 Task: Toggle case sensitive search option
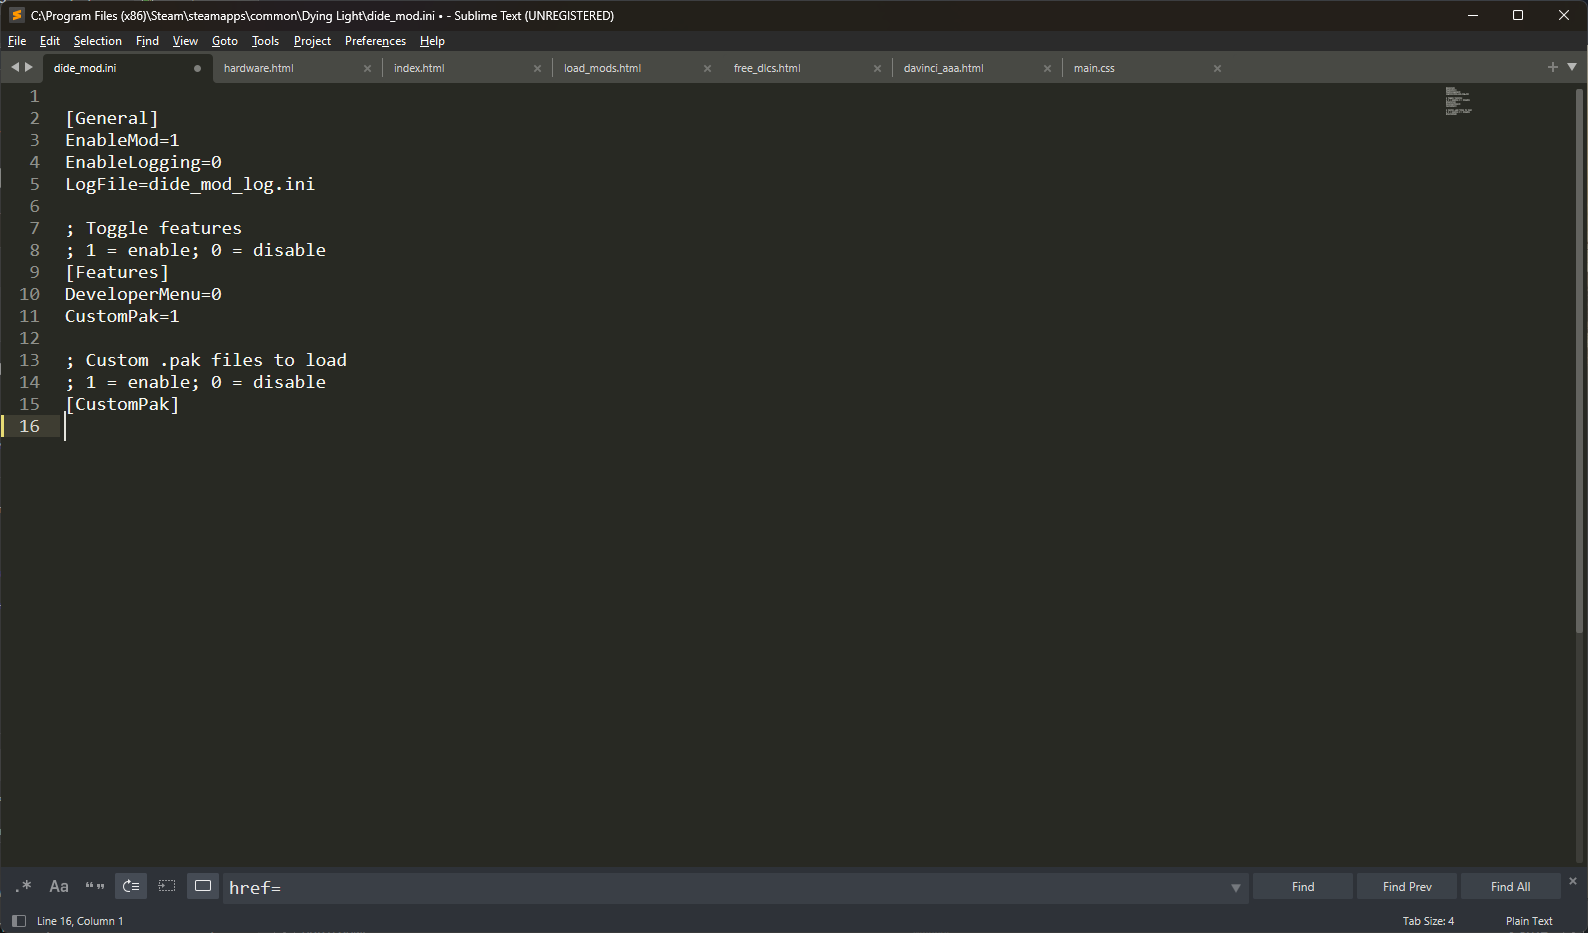pyautogui.click(x=59, y=886)
